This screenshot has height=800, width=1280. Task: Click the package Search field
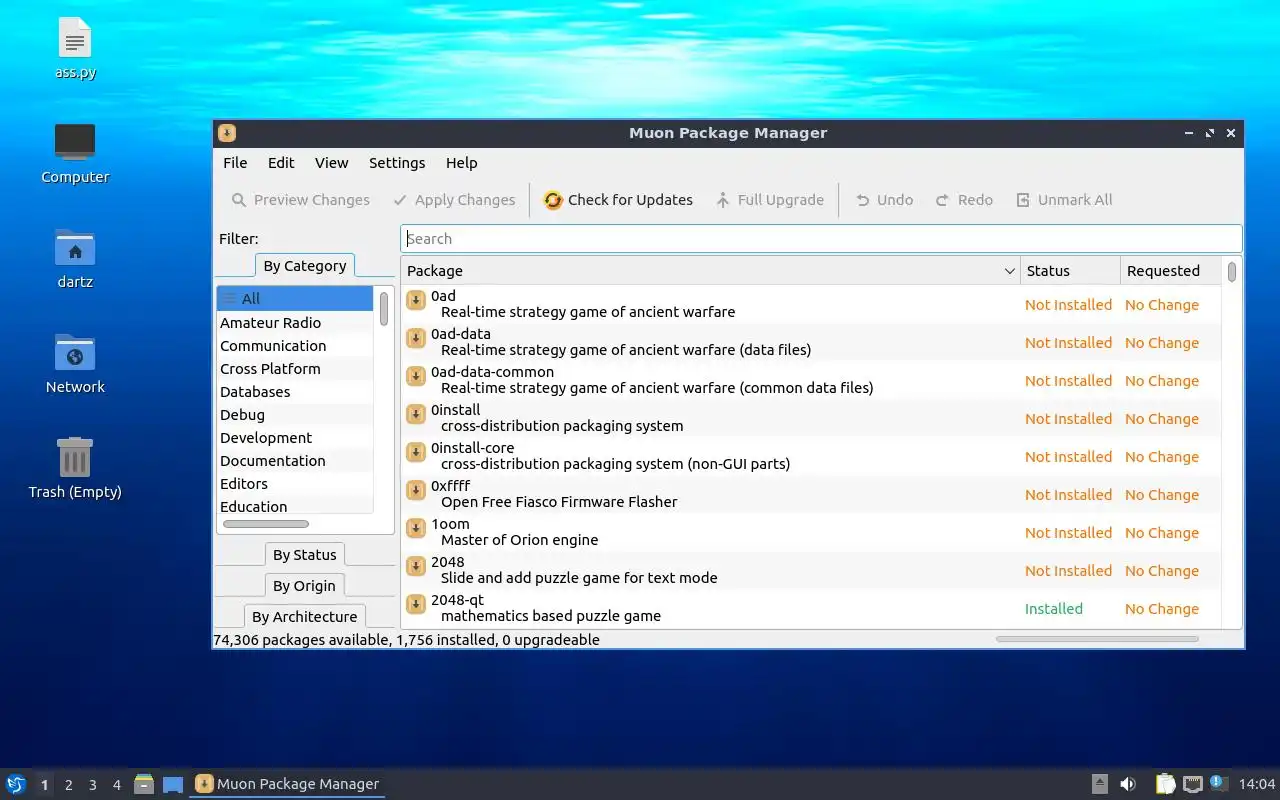point(821,239)
